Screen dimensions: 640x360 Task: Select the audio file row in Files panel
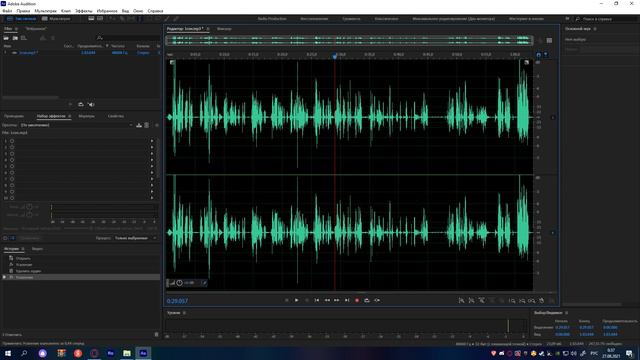click(82, 53)
